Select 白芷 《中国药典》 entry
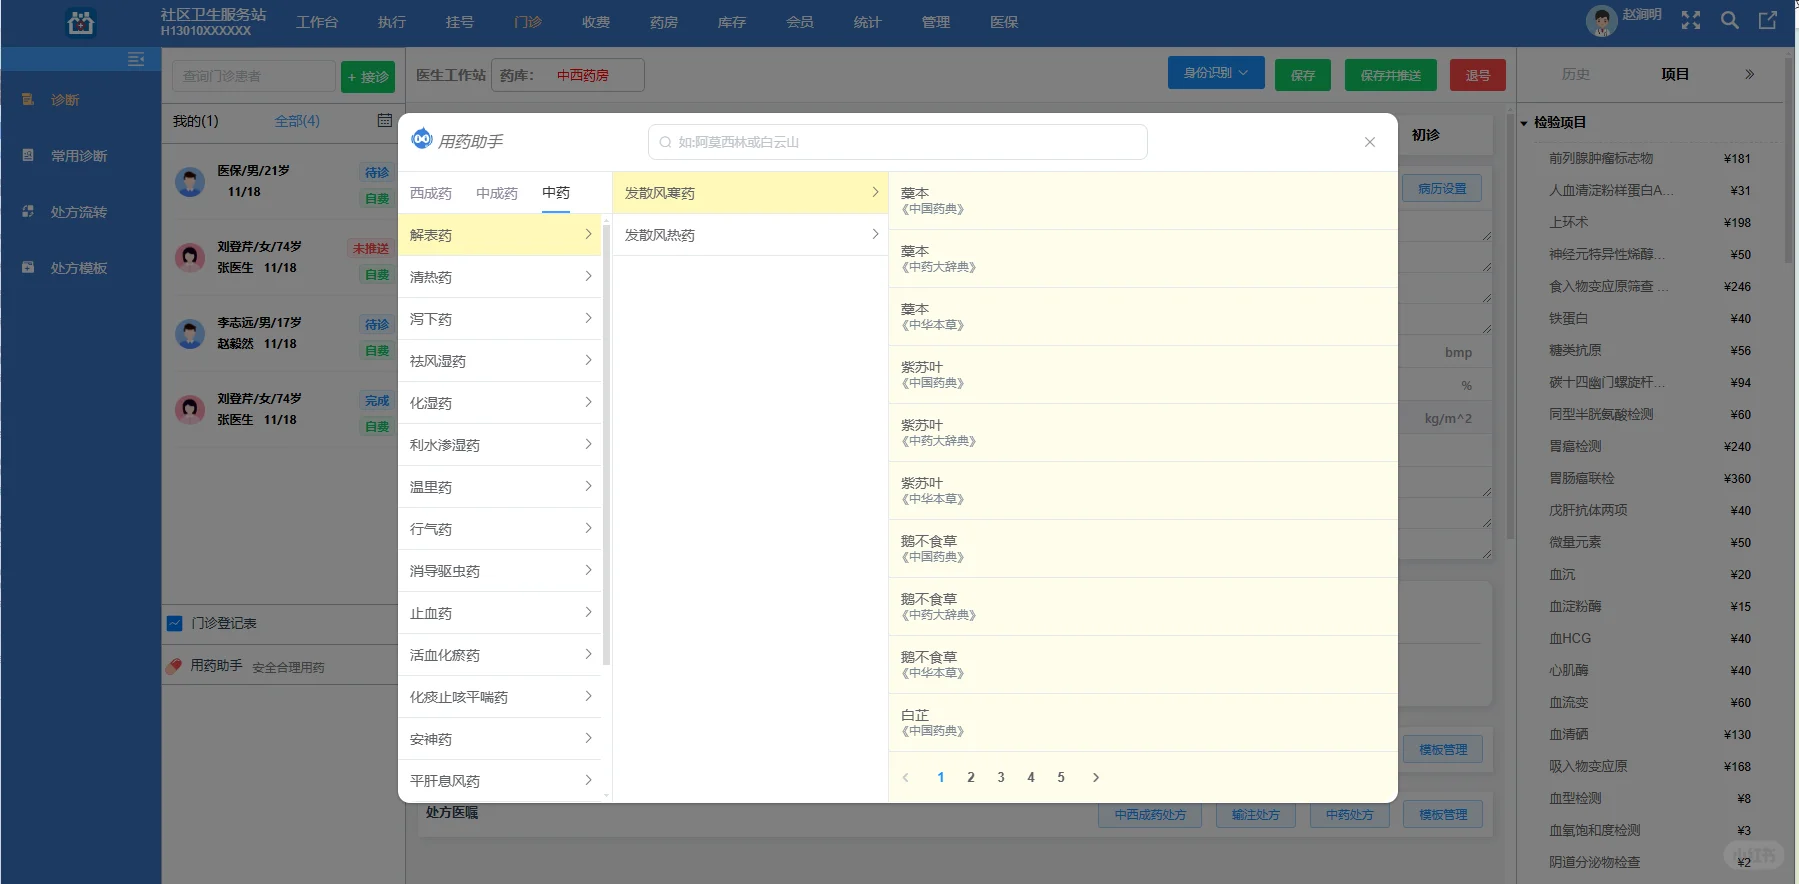Image resolution: width=1799 pixels, height=884 pixels. pyautogui.click(x=1143, y=723)
